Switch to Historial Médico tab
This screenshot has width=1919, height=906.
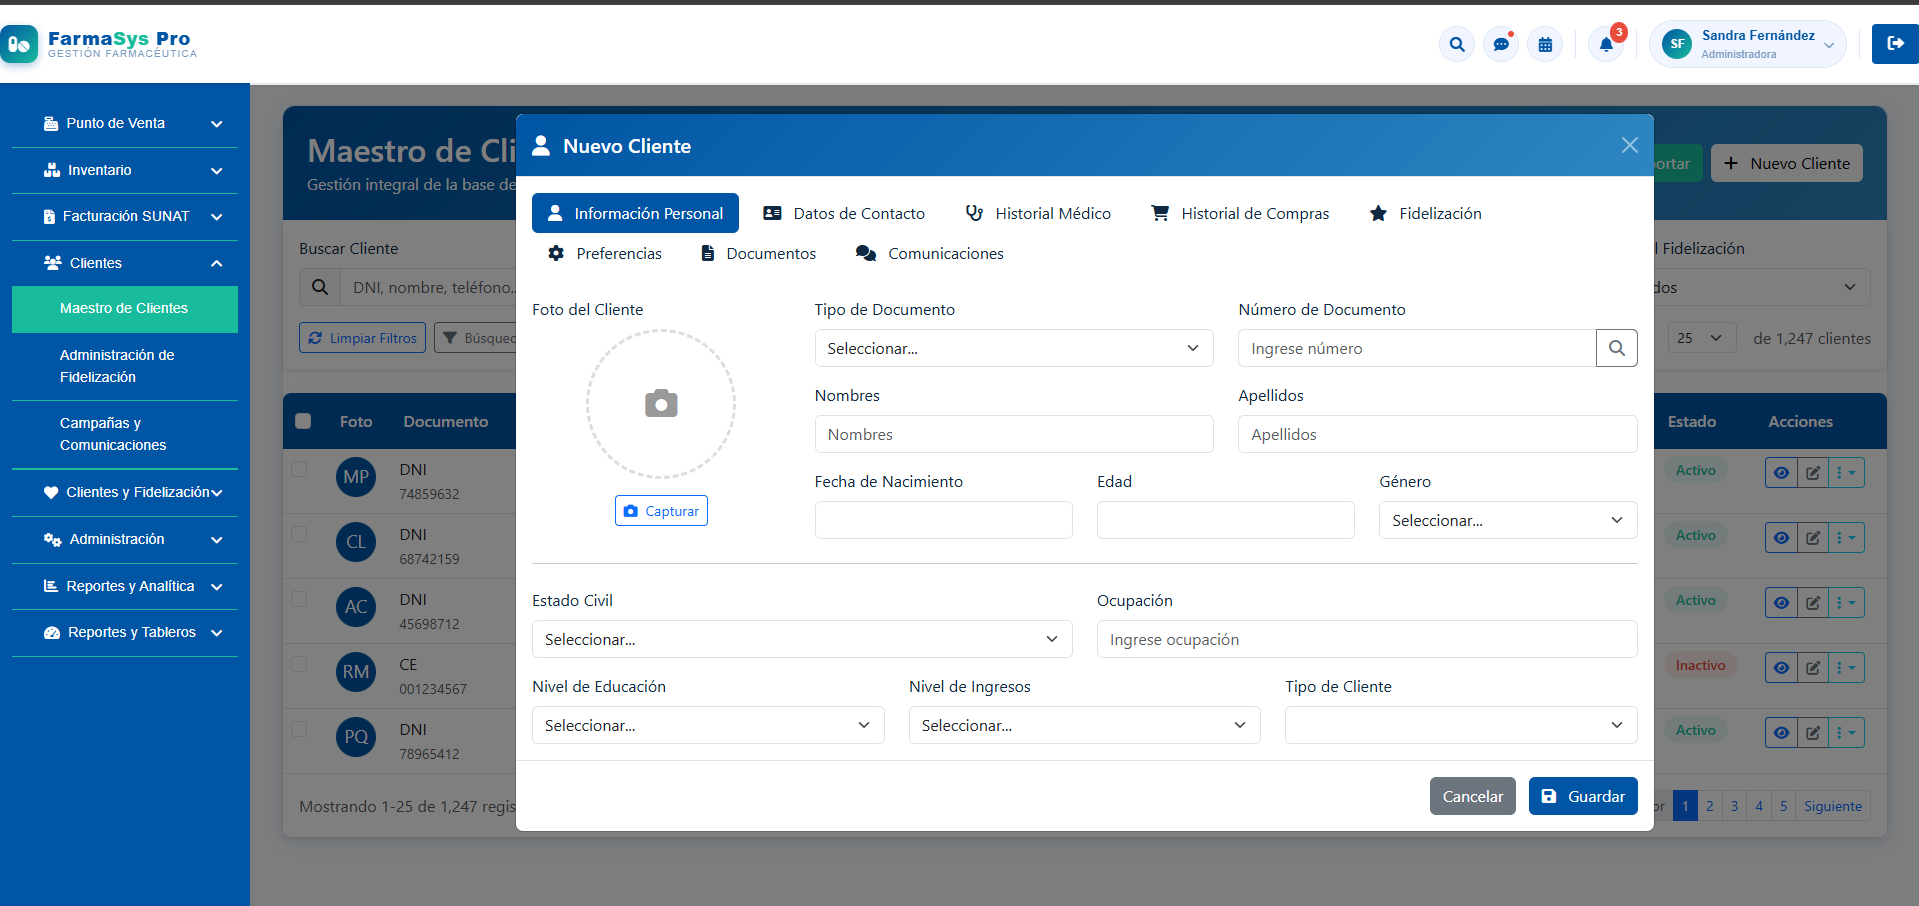[1038, 213]
